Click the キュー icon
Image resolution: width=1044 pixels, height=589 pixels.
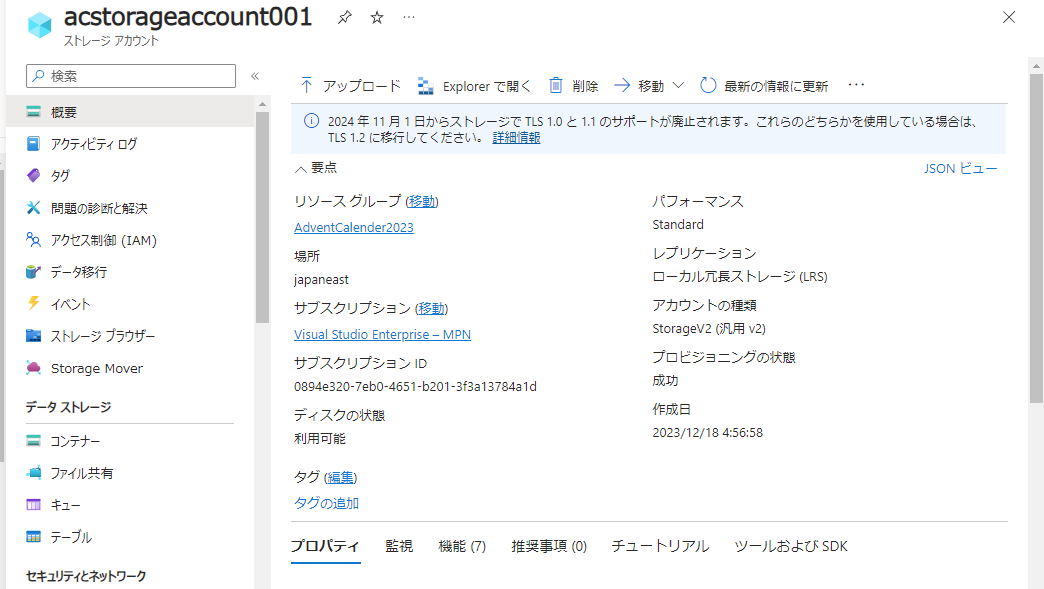coord(33,504)
